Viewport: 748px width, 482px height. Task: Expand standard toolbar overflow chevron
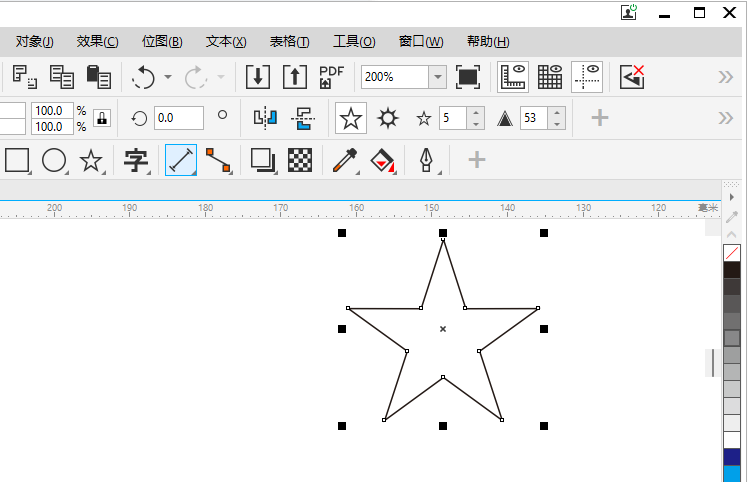tap(726, 77)
